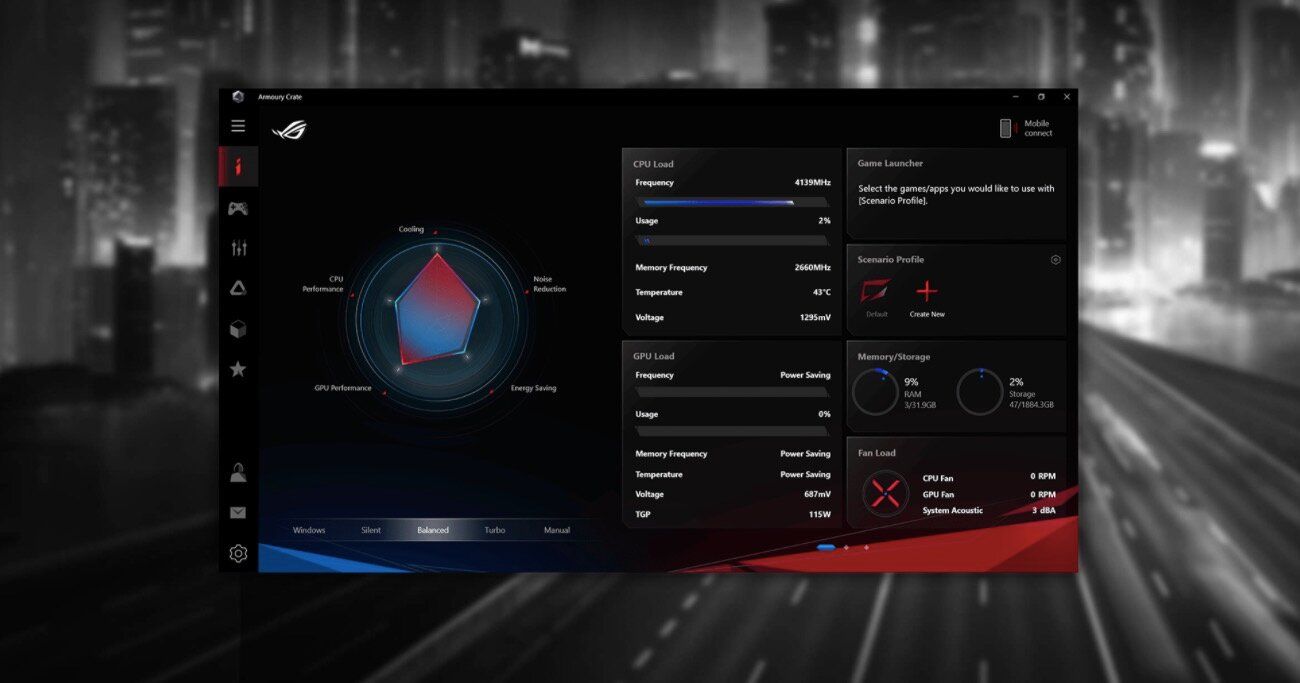The width and height of the screenshot is (1300, 683).
Task: Select the Balanced performance mode
Action: tap(433, 530)
